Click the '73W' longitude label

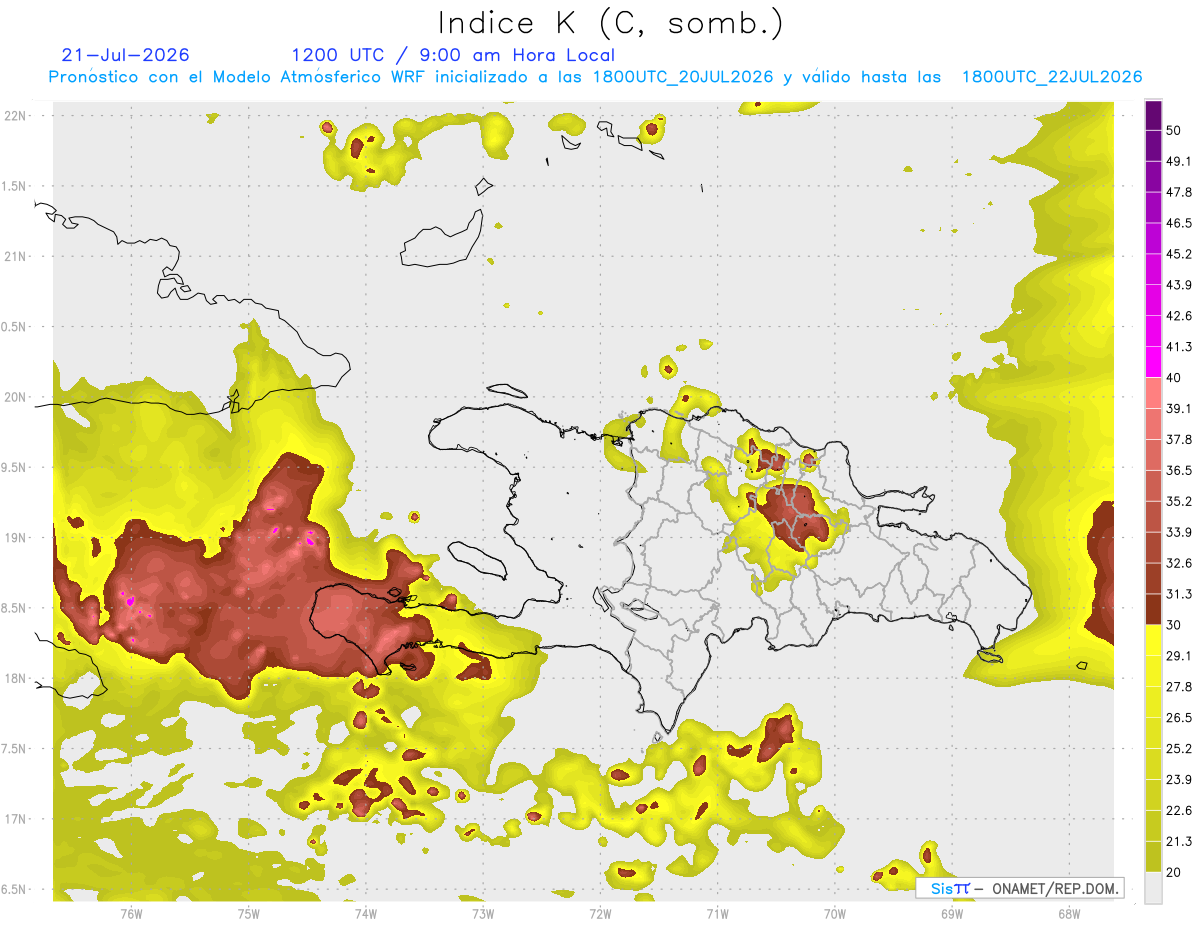point(483,913)
